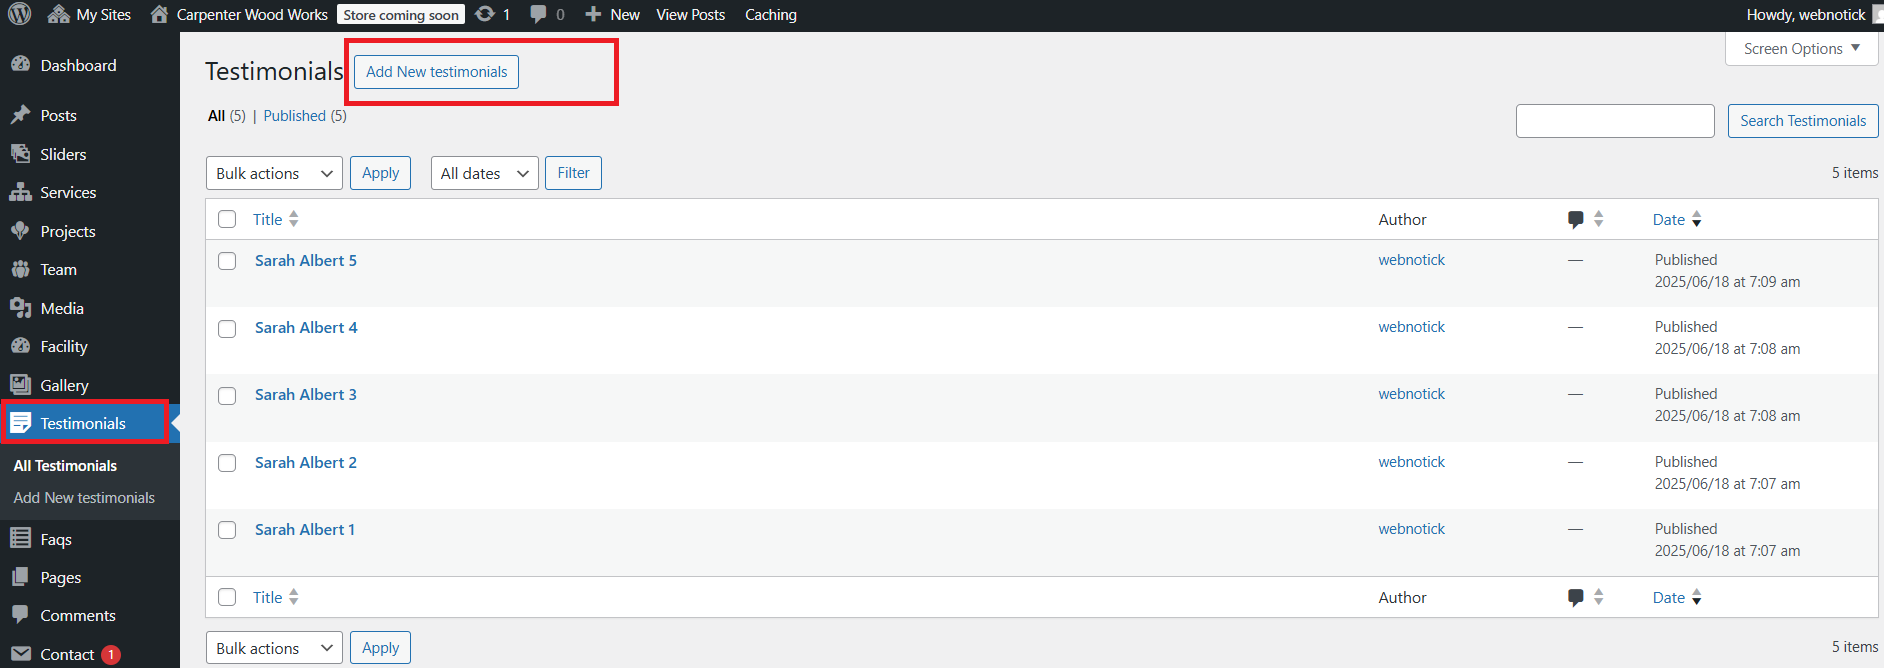This screenshot has height=668, width=1884.
Task: Tick the Sarah Albert 3 checkbox
Action: coord(227,396)
